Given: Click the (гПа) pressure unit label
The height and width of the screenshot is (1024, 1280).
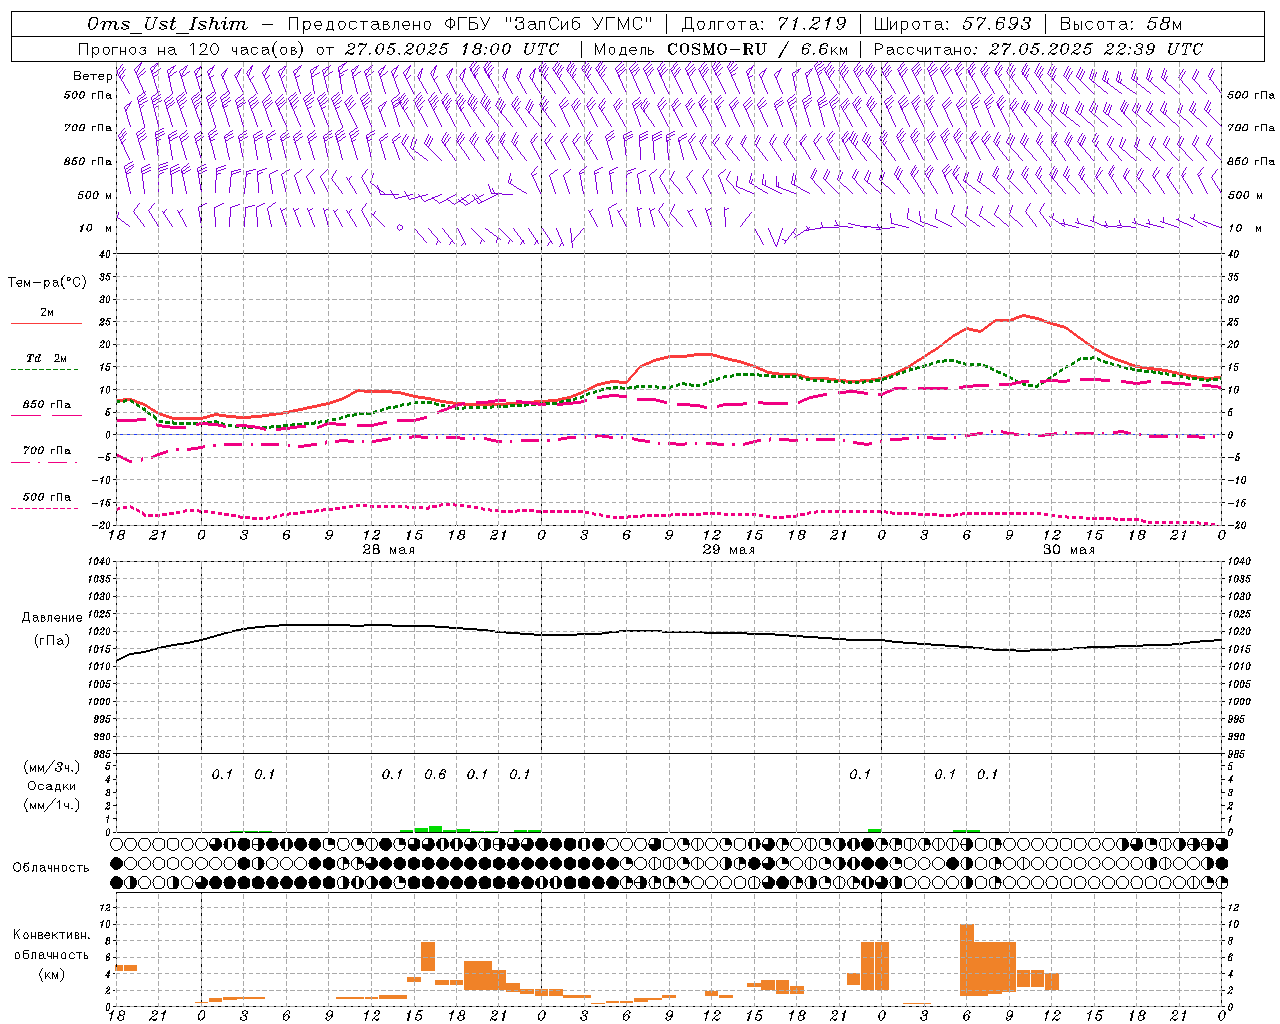Looking at the screenshot, I should [52, 640].
